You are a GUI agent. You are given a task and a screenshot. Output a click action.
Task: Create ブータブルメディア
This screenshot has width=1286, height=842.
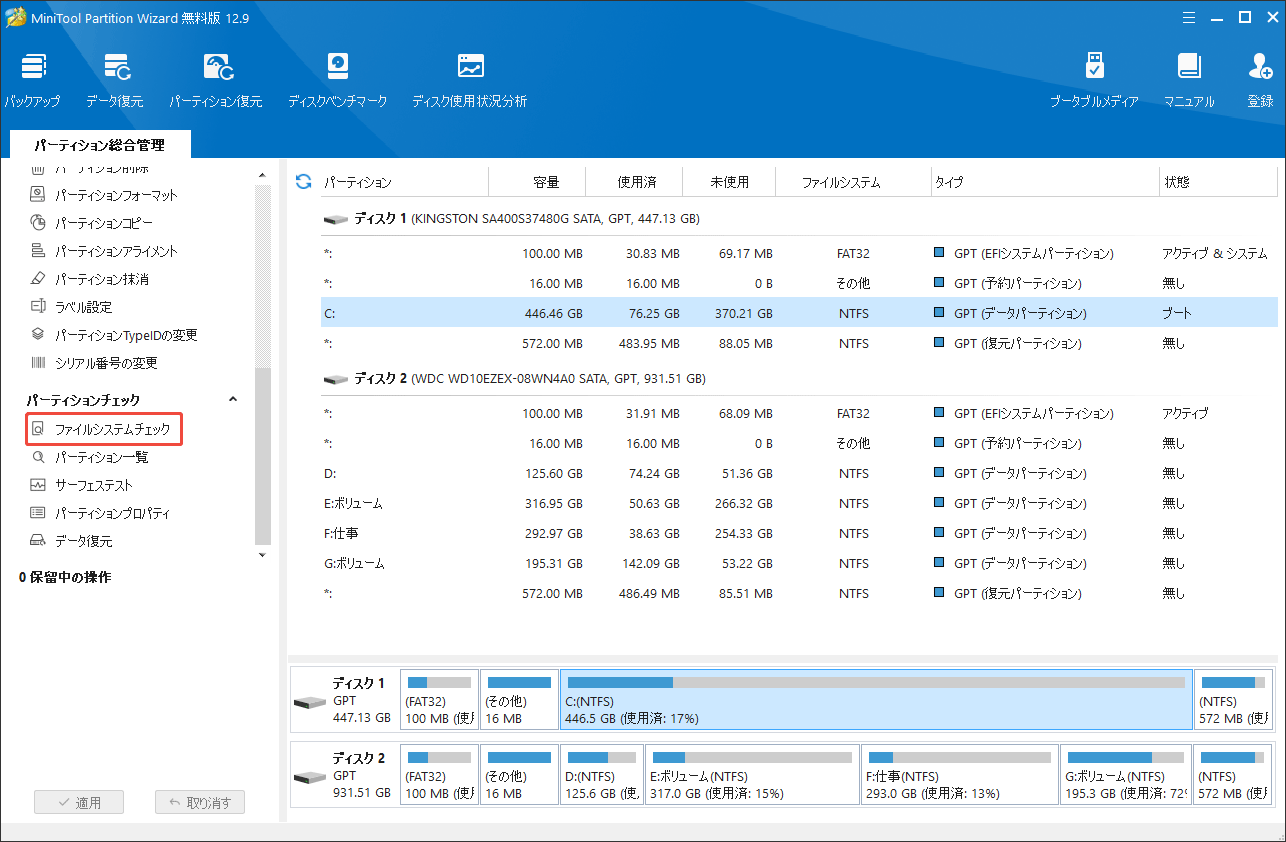click(x=1094, y=80)
